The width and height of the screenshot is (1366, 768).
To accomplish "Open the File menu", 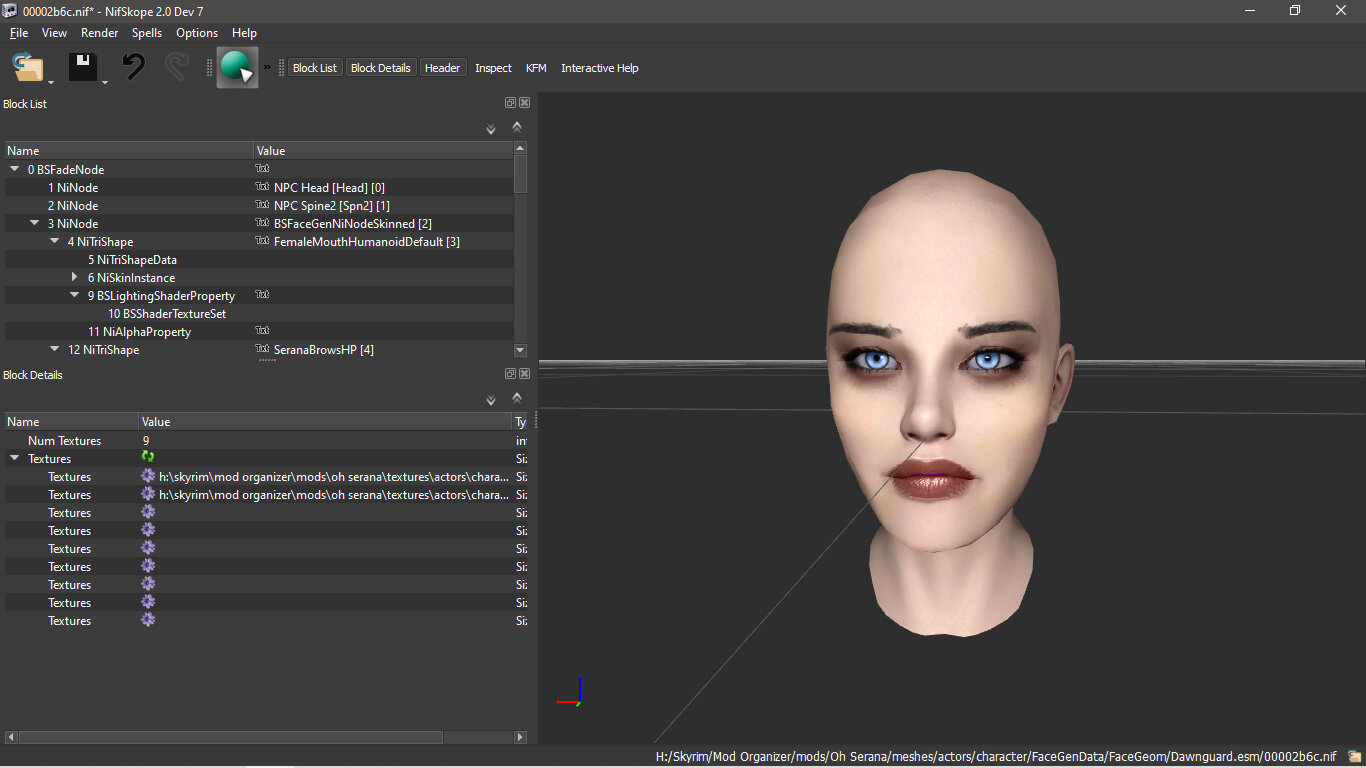I will tap(19, 33).
